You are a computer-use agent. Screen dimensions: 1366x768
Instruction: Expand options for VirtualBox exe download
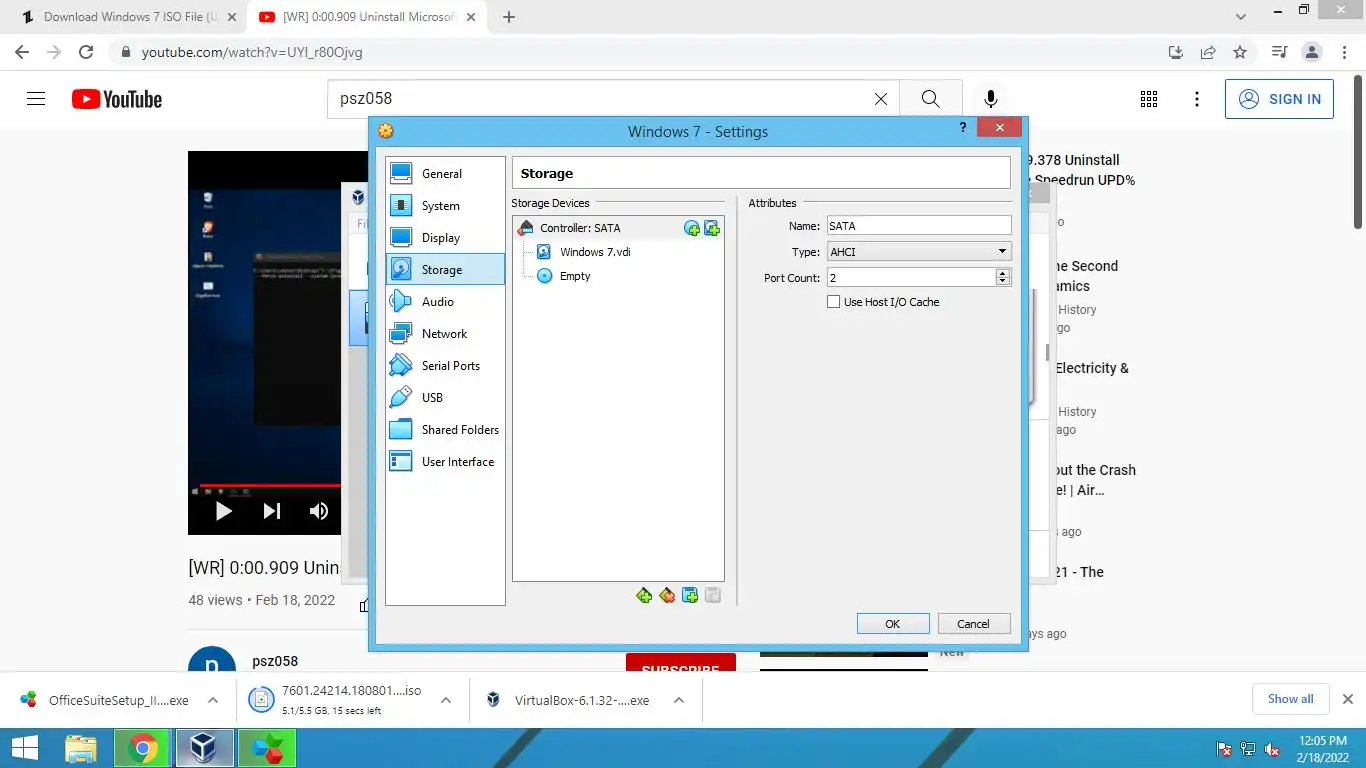pyautogui.click(x=679, y=701)
